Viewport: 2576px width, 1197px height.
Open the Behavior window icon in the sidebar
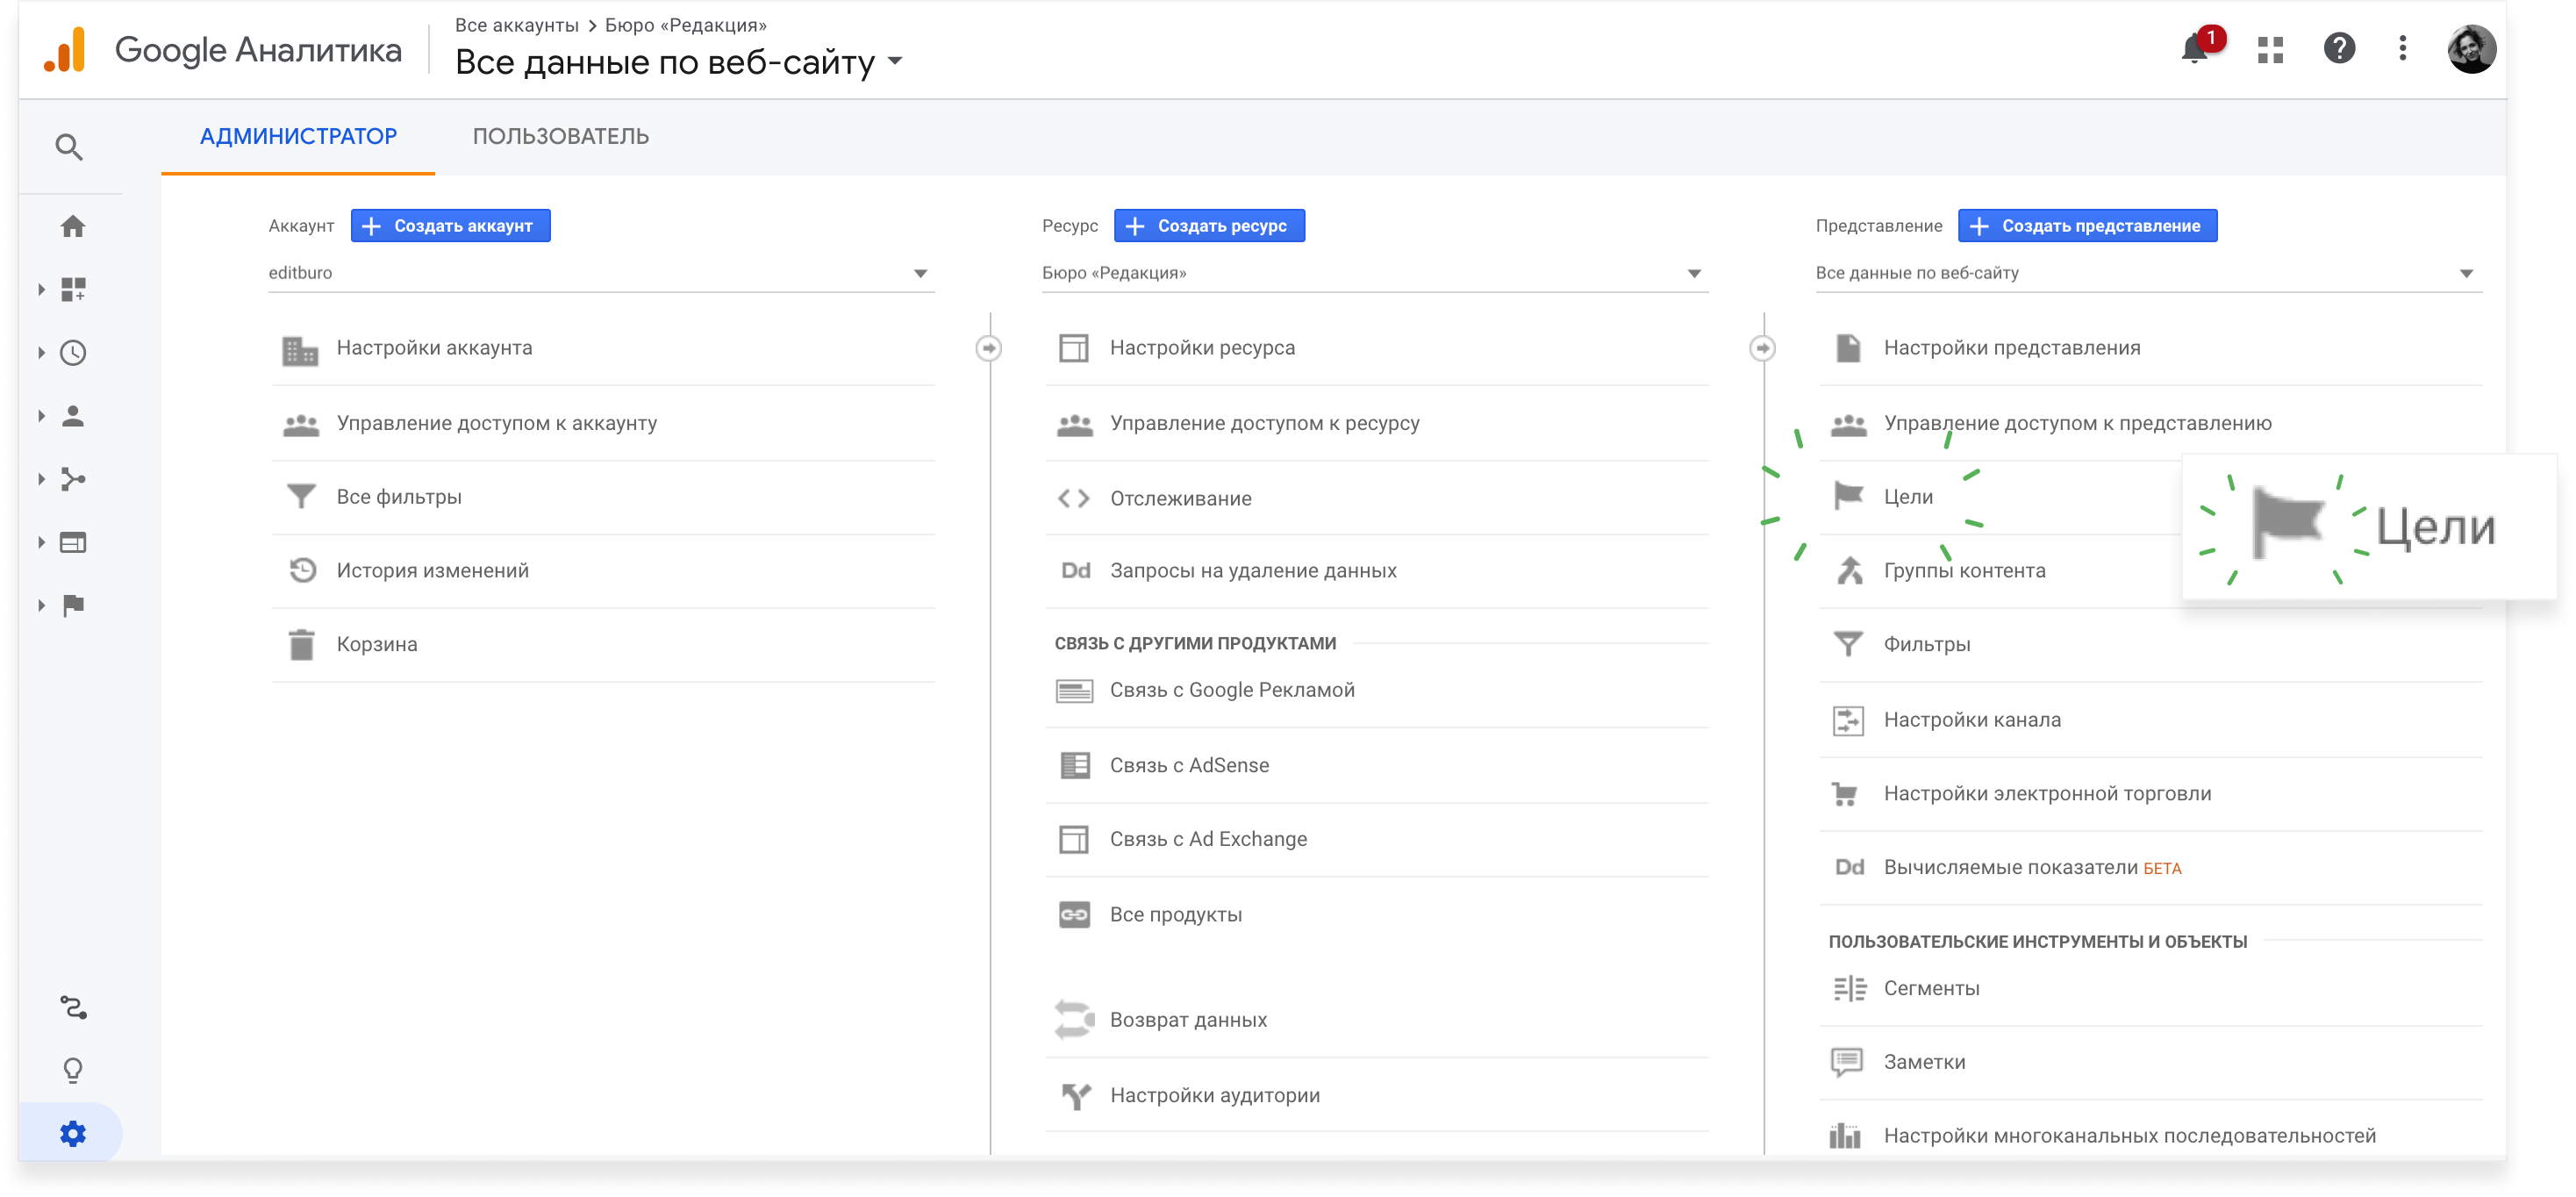point(73,543)
